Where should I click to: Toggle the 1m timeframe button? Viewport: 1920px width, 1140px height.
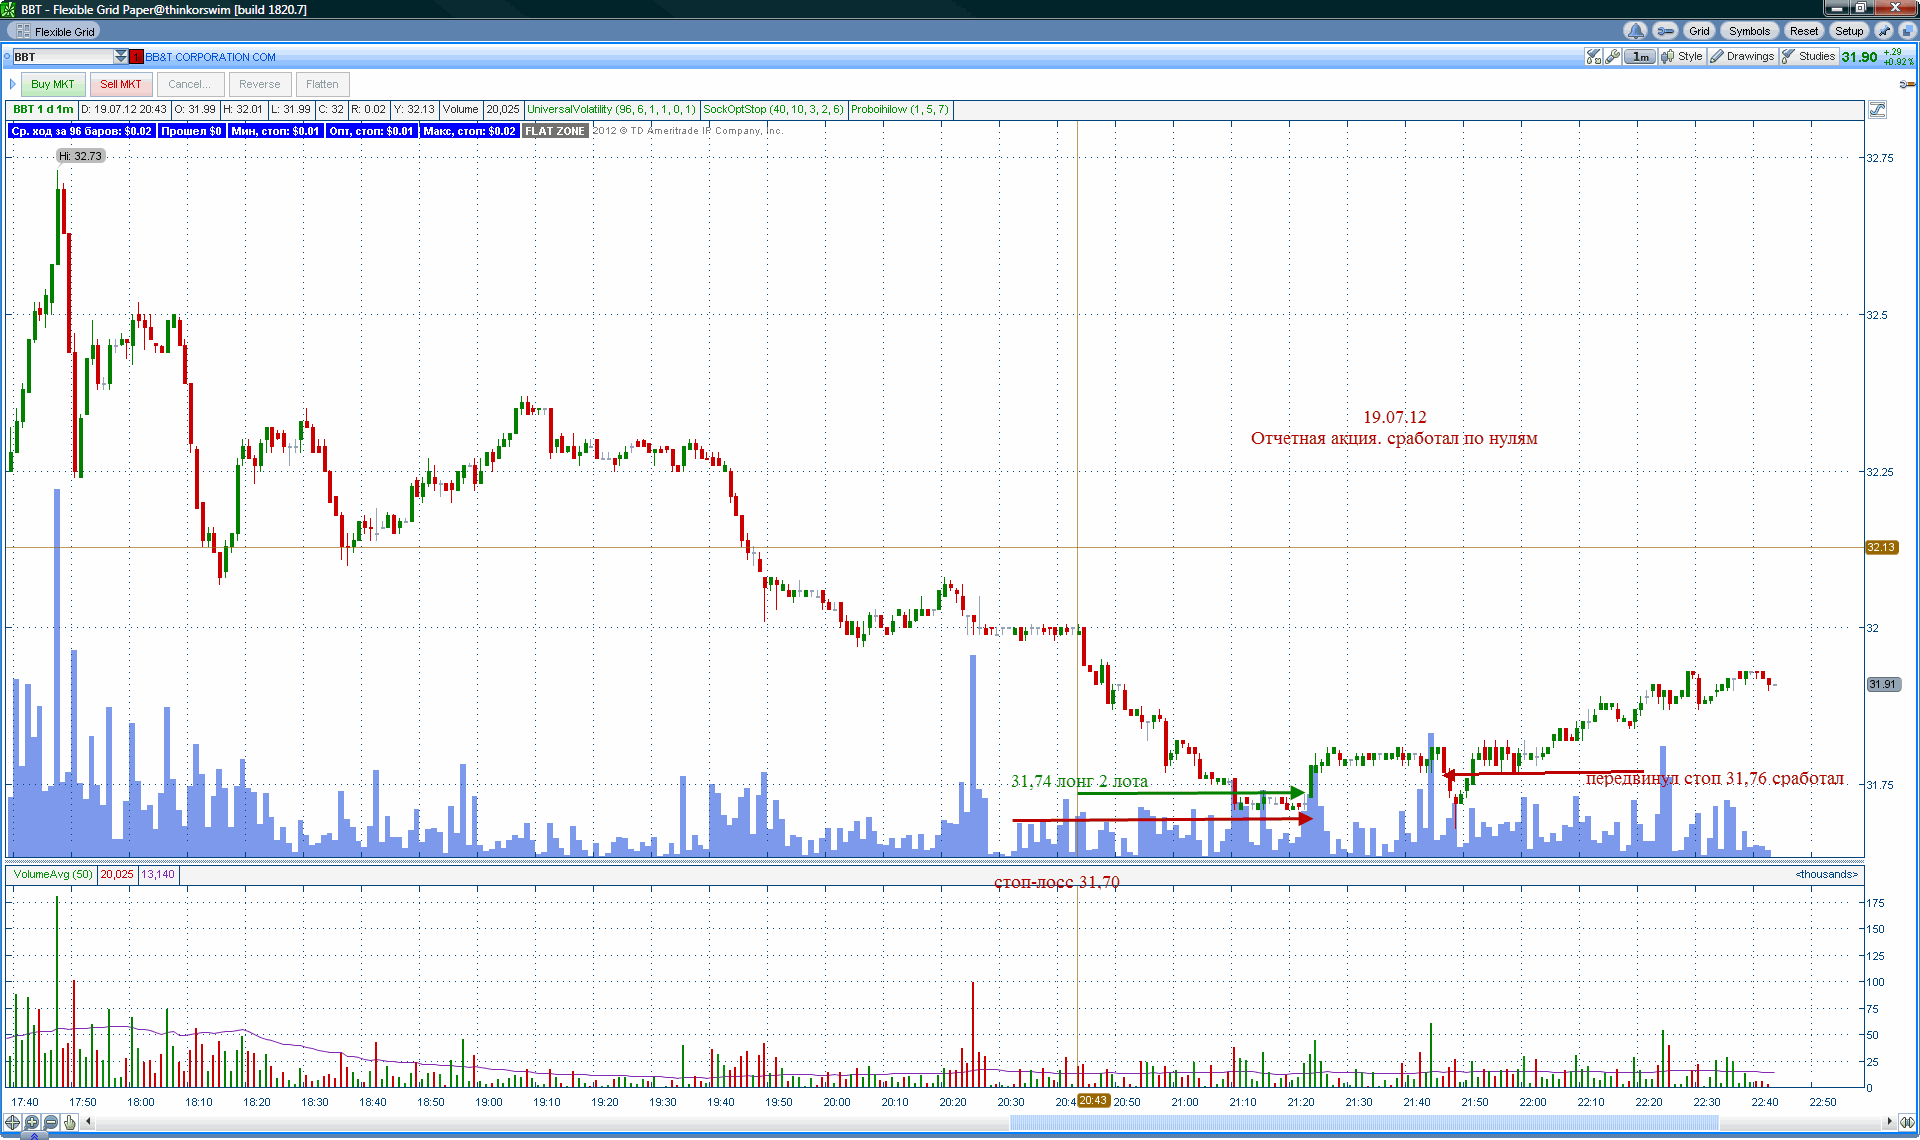[1640, 57]
